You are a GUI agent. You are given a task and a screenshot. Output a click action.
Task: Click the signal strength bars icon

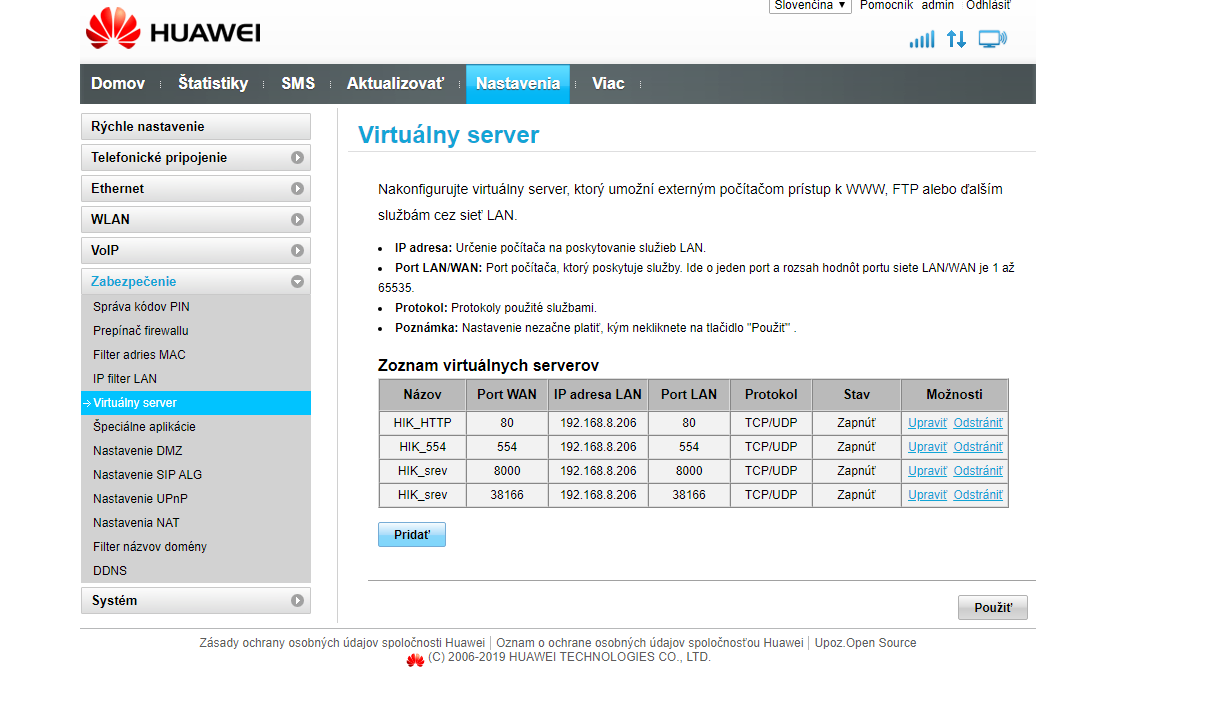tap(921, 39)
